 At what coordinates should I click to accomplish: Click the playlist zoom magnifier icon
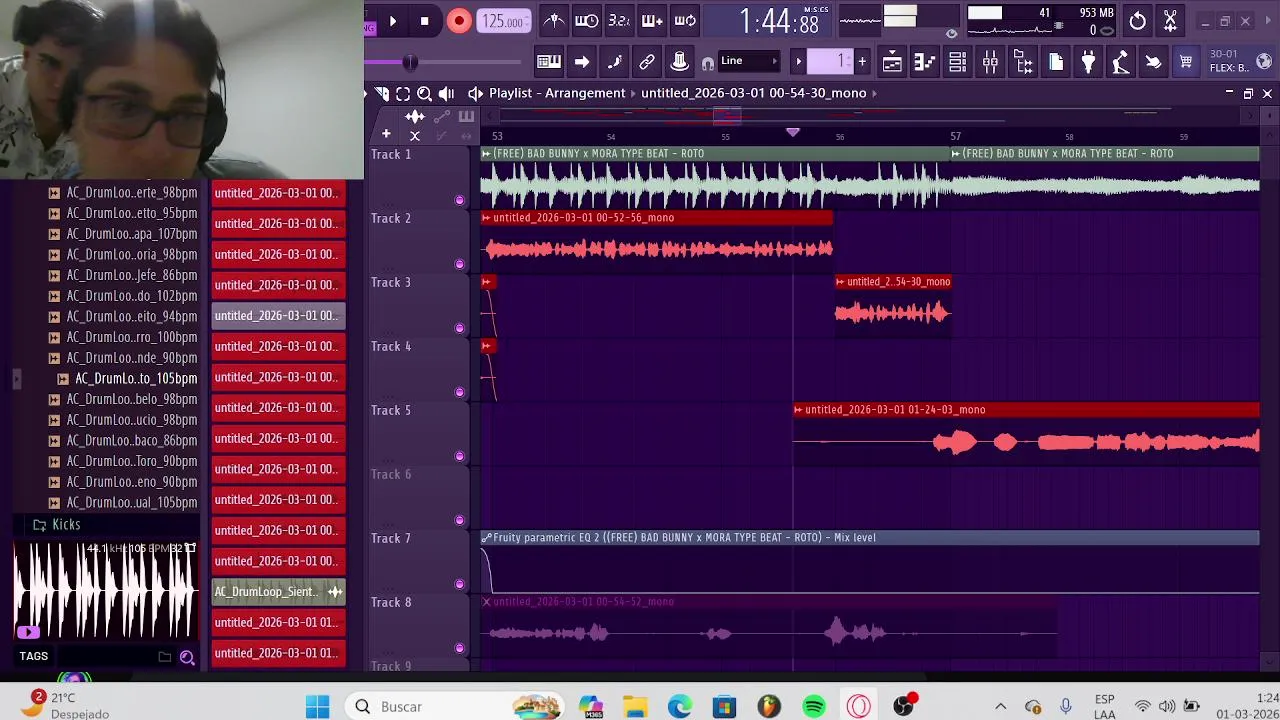(424, 93)
